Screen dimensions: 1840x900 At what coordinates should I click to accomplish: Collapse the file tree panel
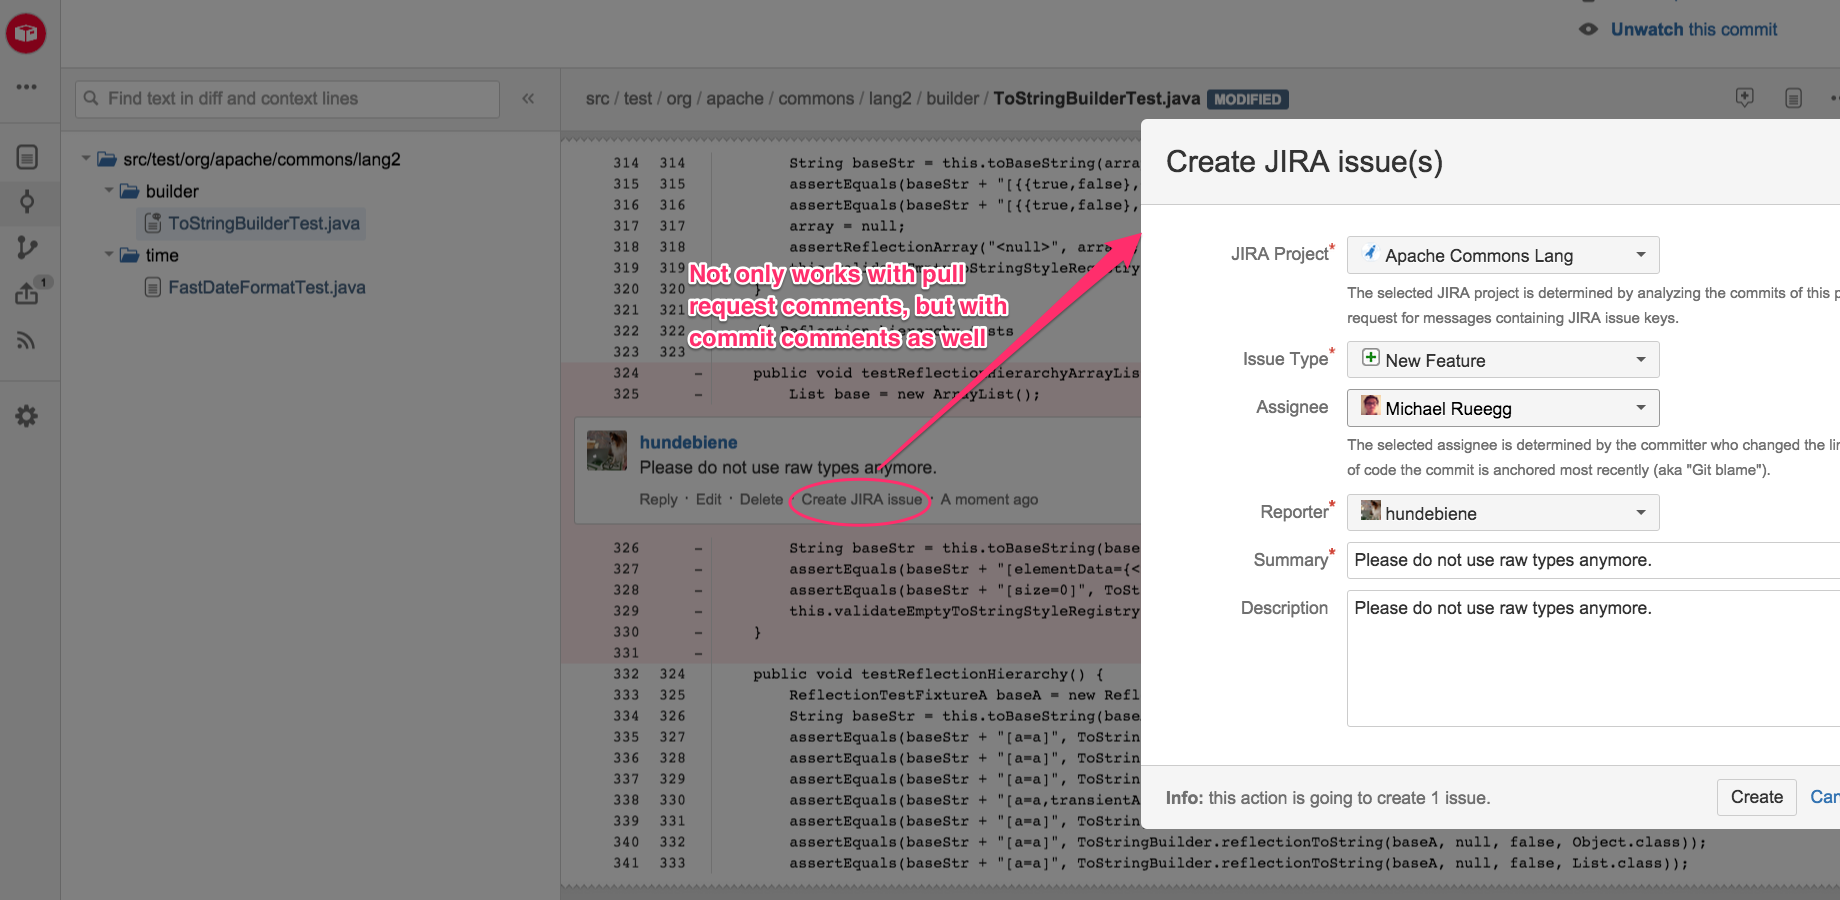click(528, 98)
